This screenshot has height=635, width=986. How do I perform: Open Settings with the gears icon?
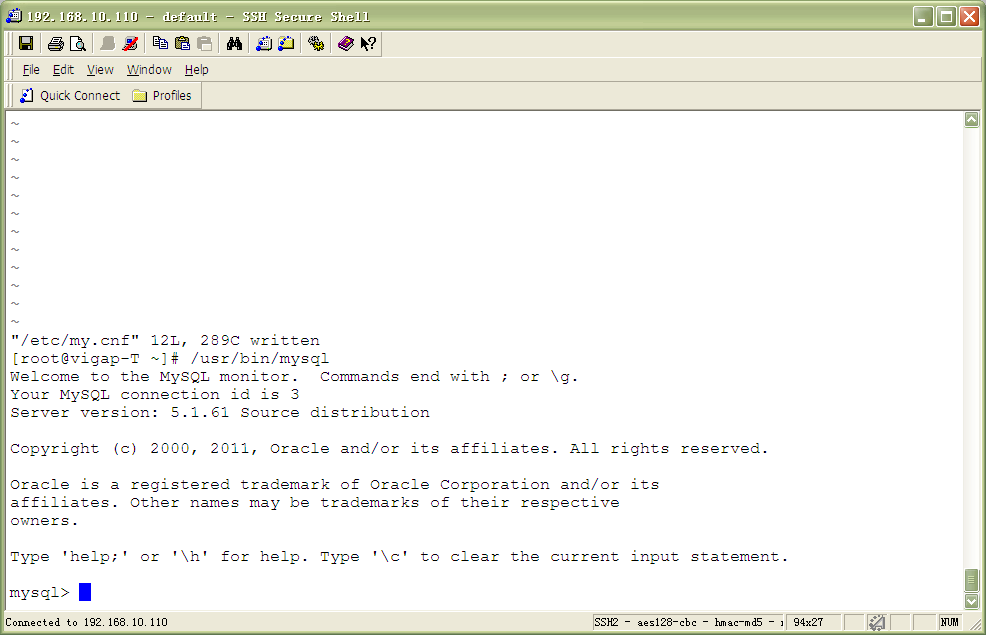(x=316, y=43)
